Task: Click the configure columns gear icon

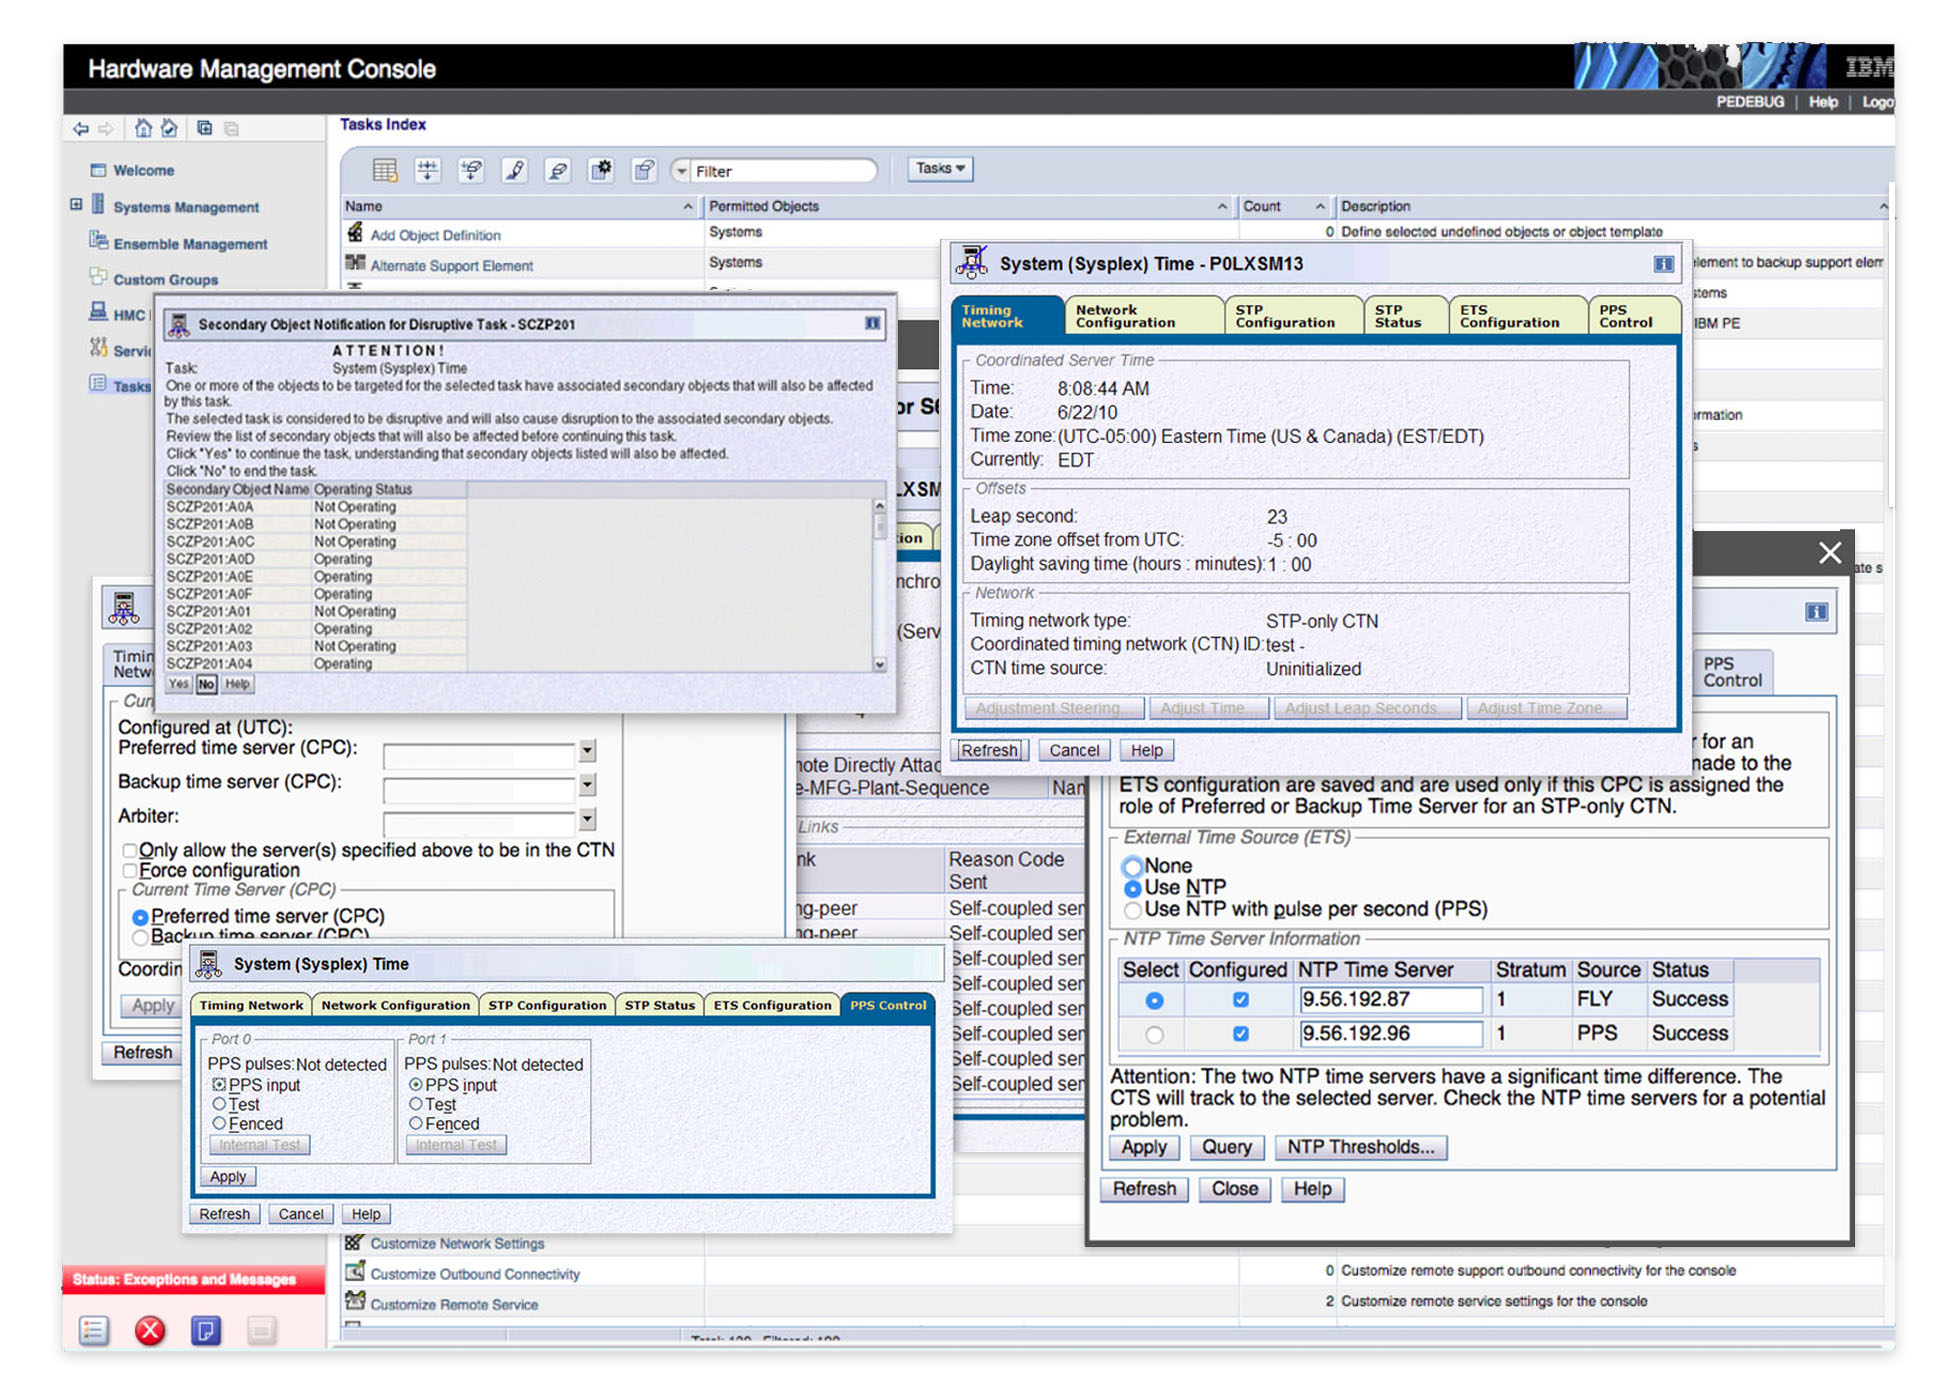Action: point(601,170)
